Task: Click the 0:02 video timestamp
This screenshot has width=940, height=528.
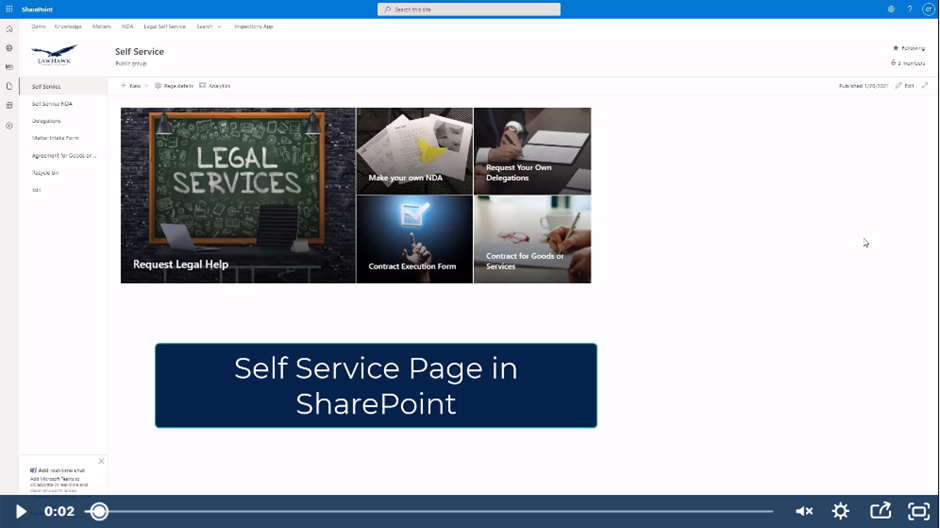Action: pos(59,511)
